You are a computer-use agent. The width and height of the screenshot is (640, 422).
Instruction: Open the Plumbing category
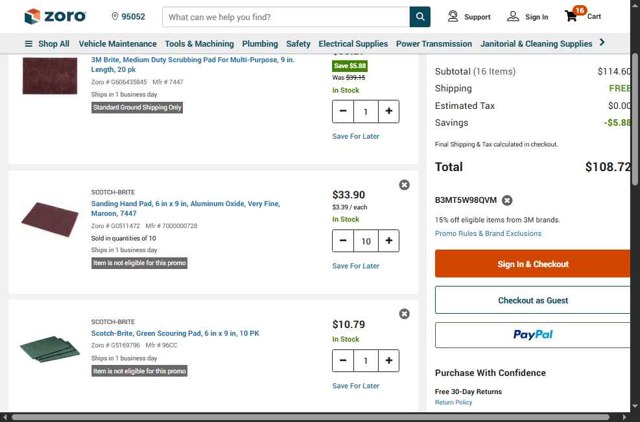pyautogui.click(x=260, y=44)
